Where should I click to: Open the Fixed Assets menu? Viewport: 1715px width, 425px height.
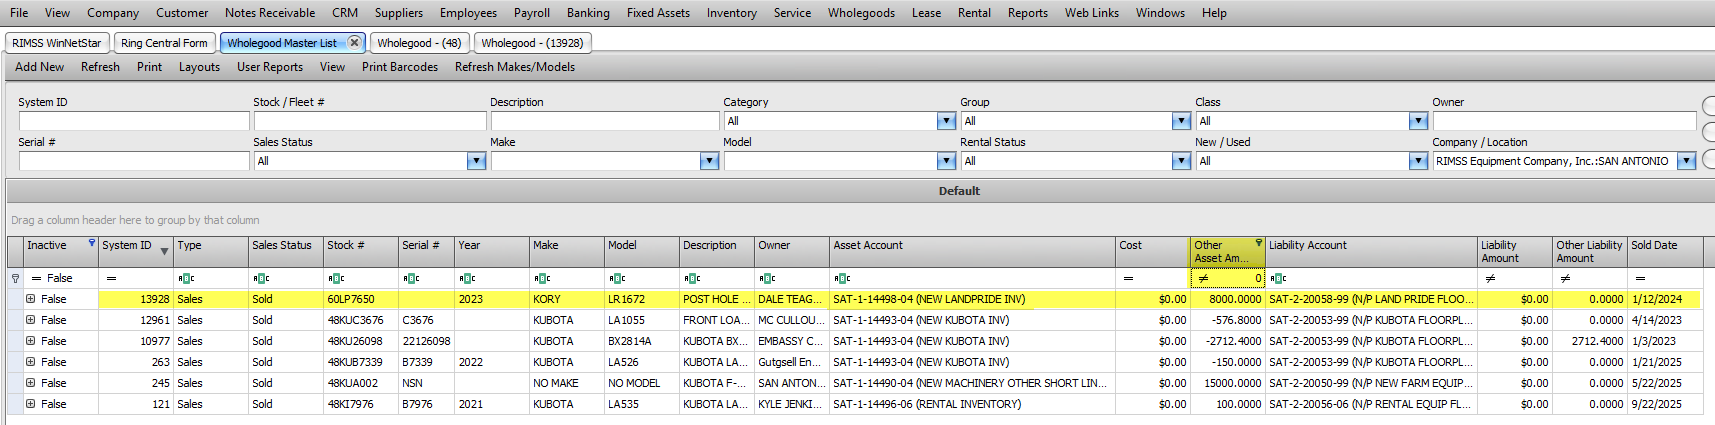pos(658,13)
